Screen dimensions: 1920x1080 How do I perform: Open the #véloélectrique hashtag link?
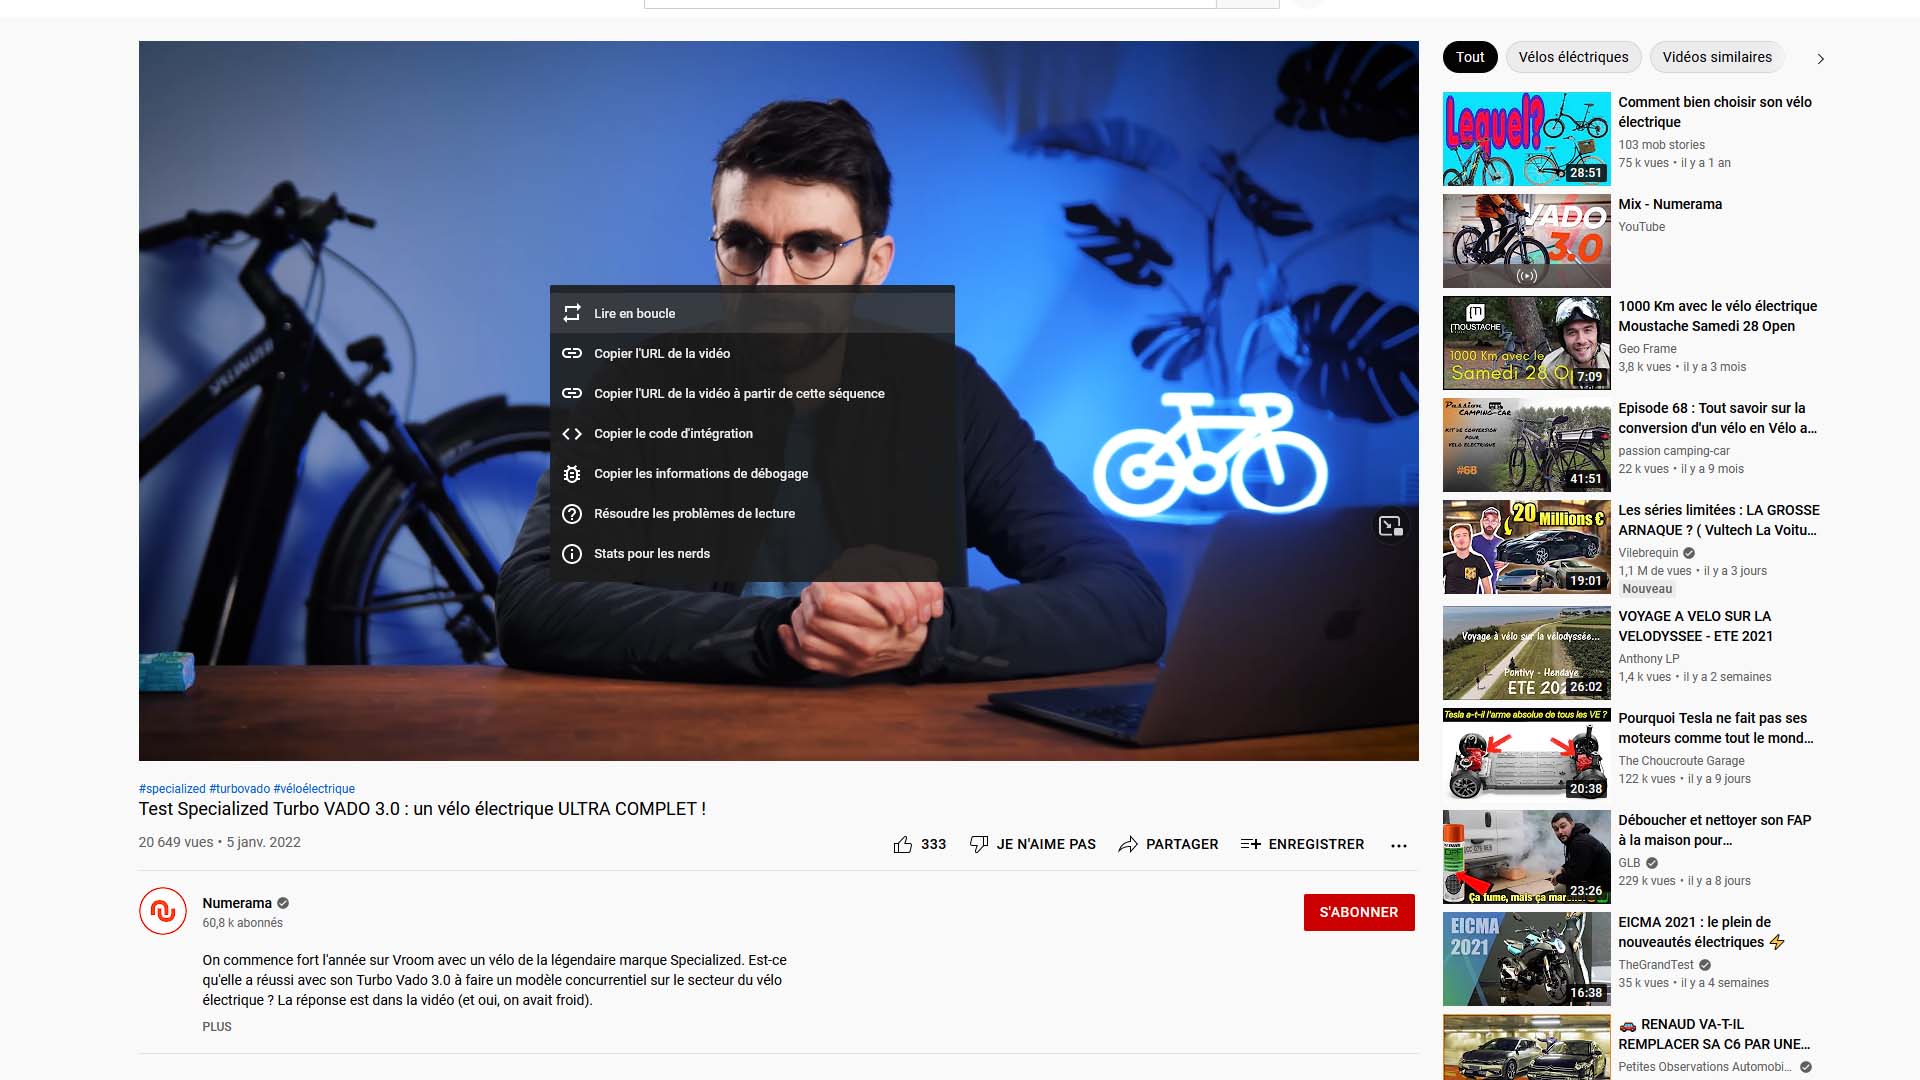[x=314, y=789]
